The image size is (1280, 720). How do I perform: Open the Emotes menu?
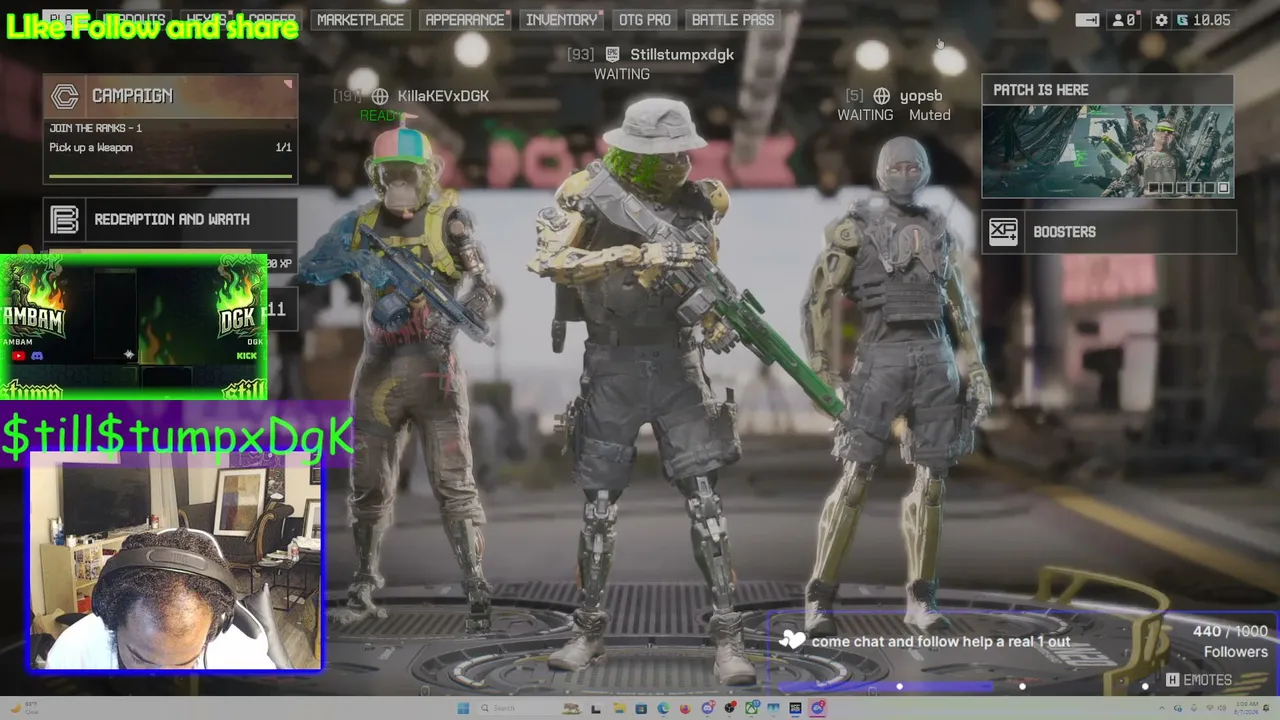pos(1198,680)
